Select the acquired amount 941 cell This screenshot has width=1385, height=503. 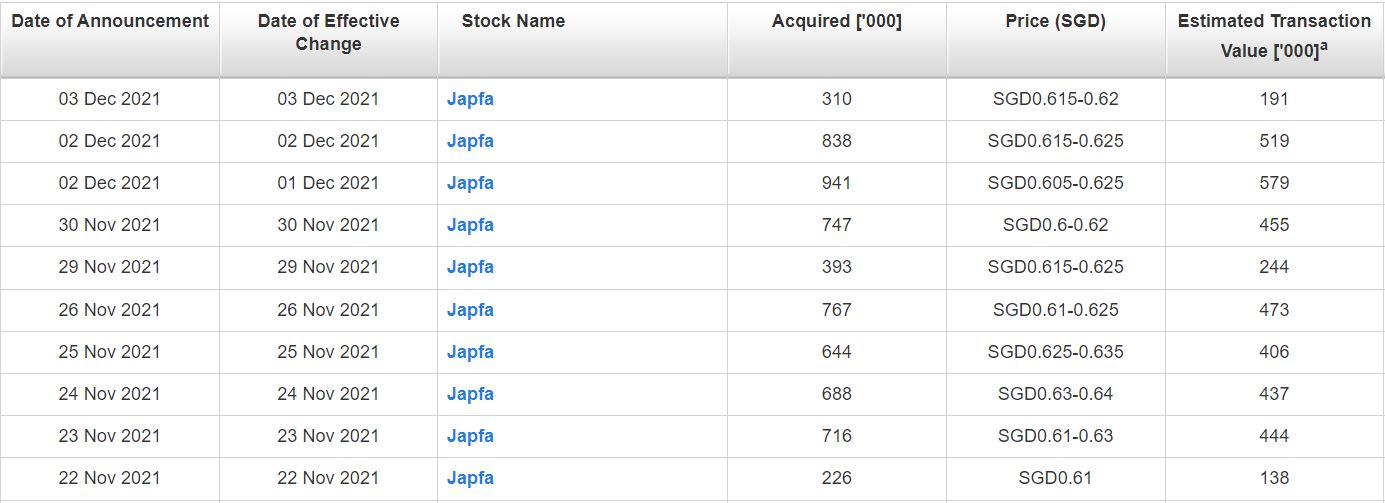tap(836, 183)
